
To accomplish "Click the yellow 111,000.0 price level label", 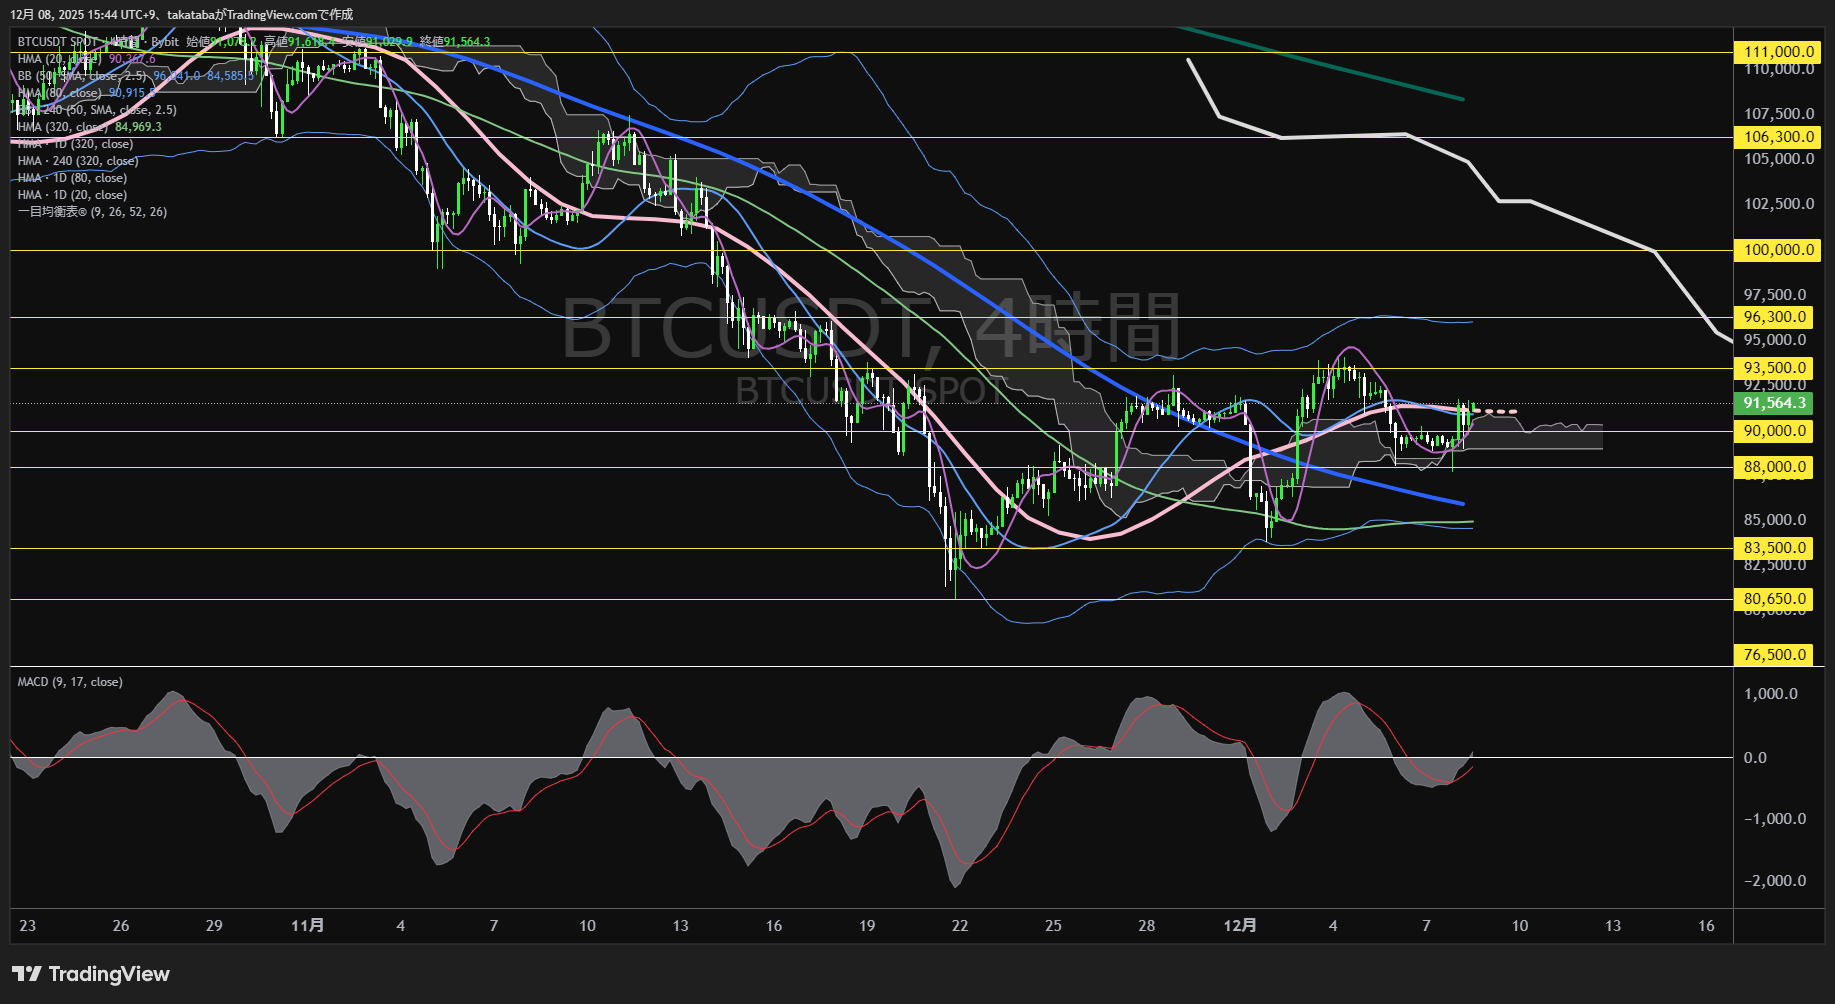I will click(x=1777, y=51).
